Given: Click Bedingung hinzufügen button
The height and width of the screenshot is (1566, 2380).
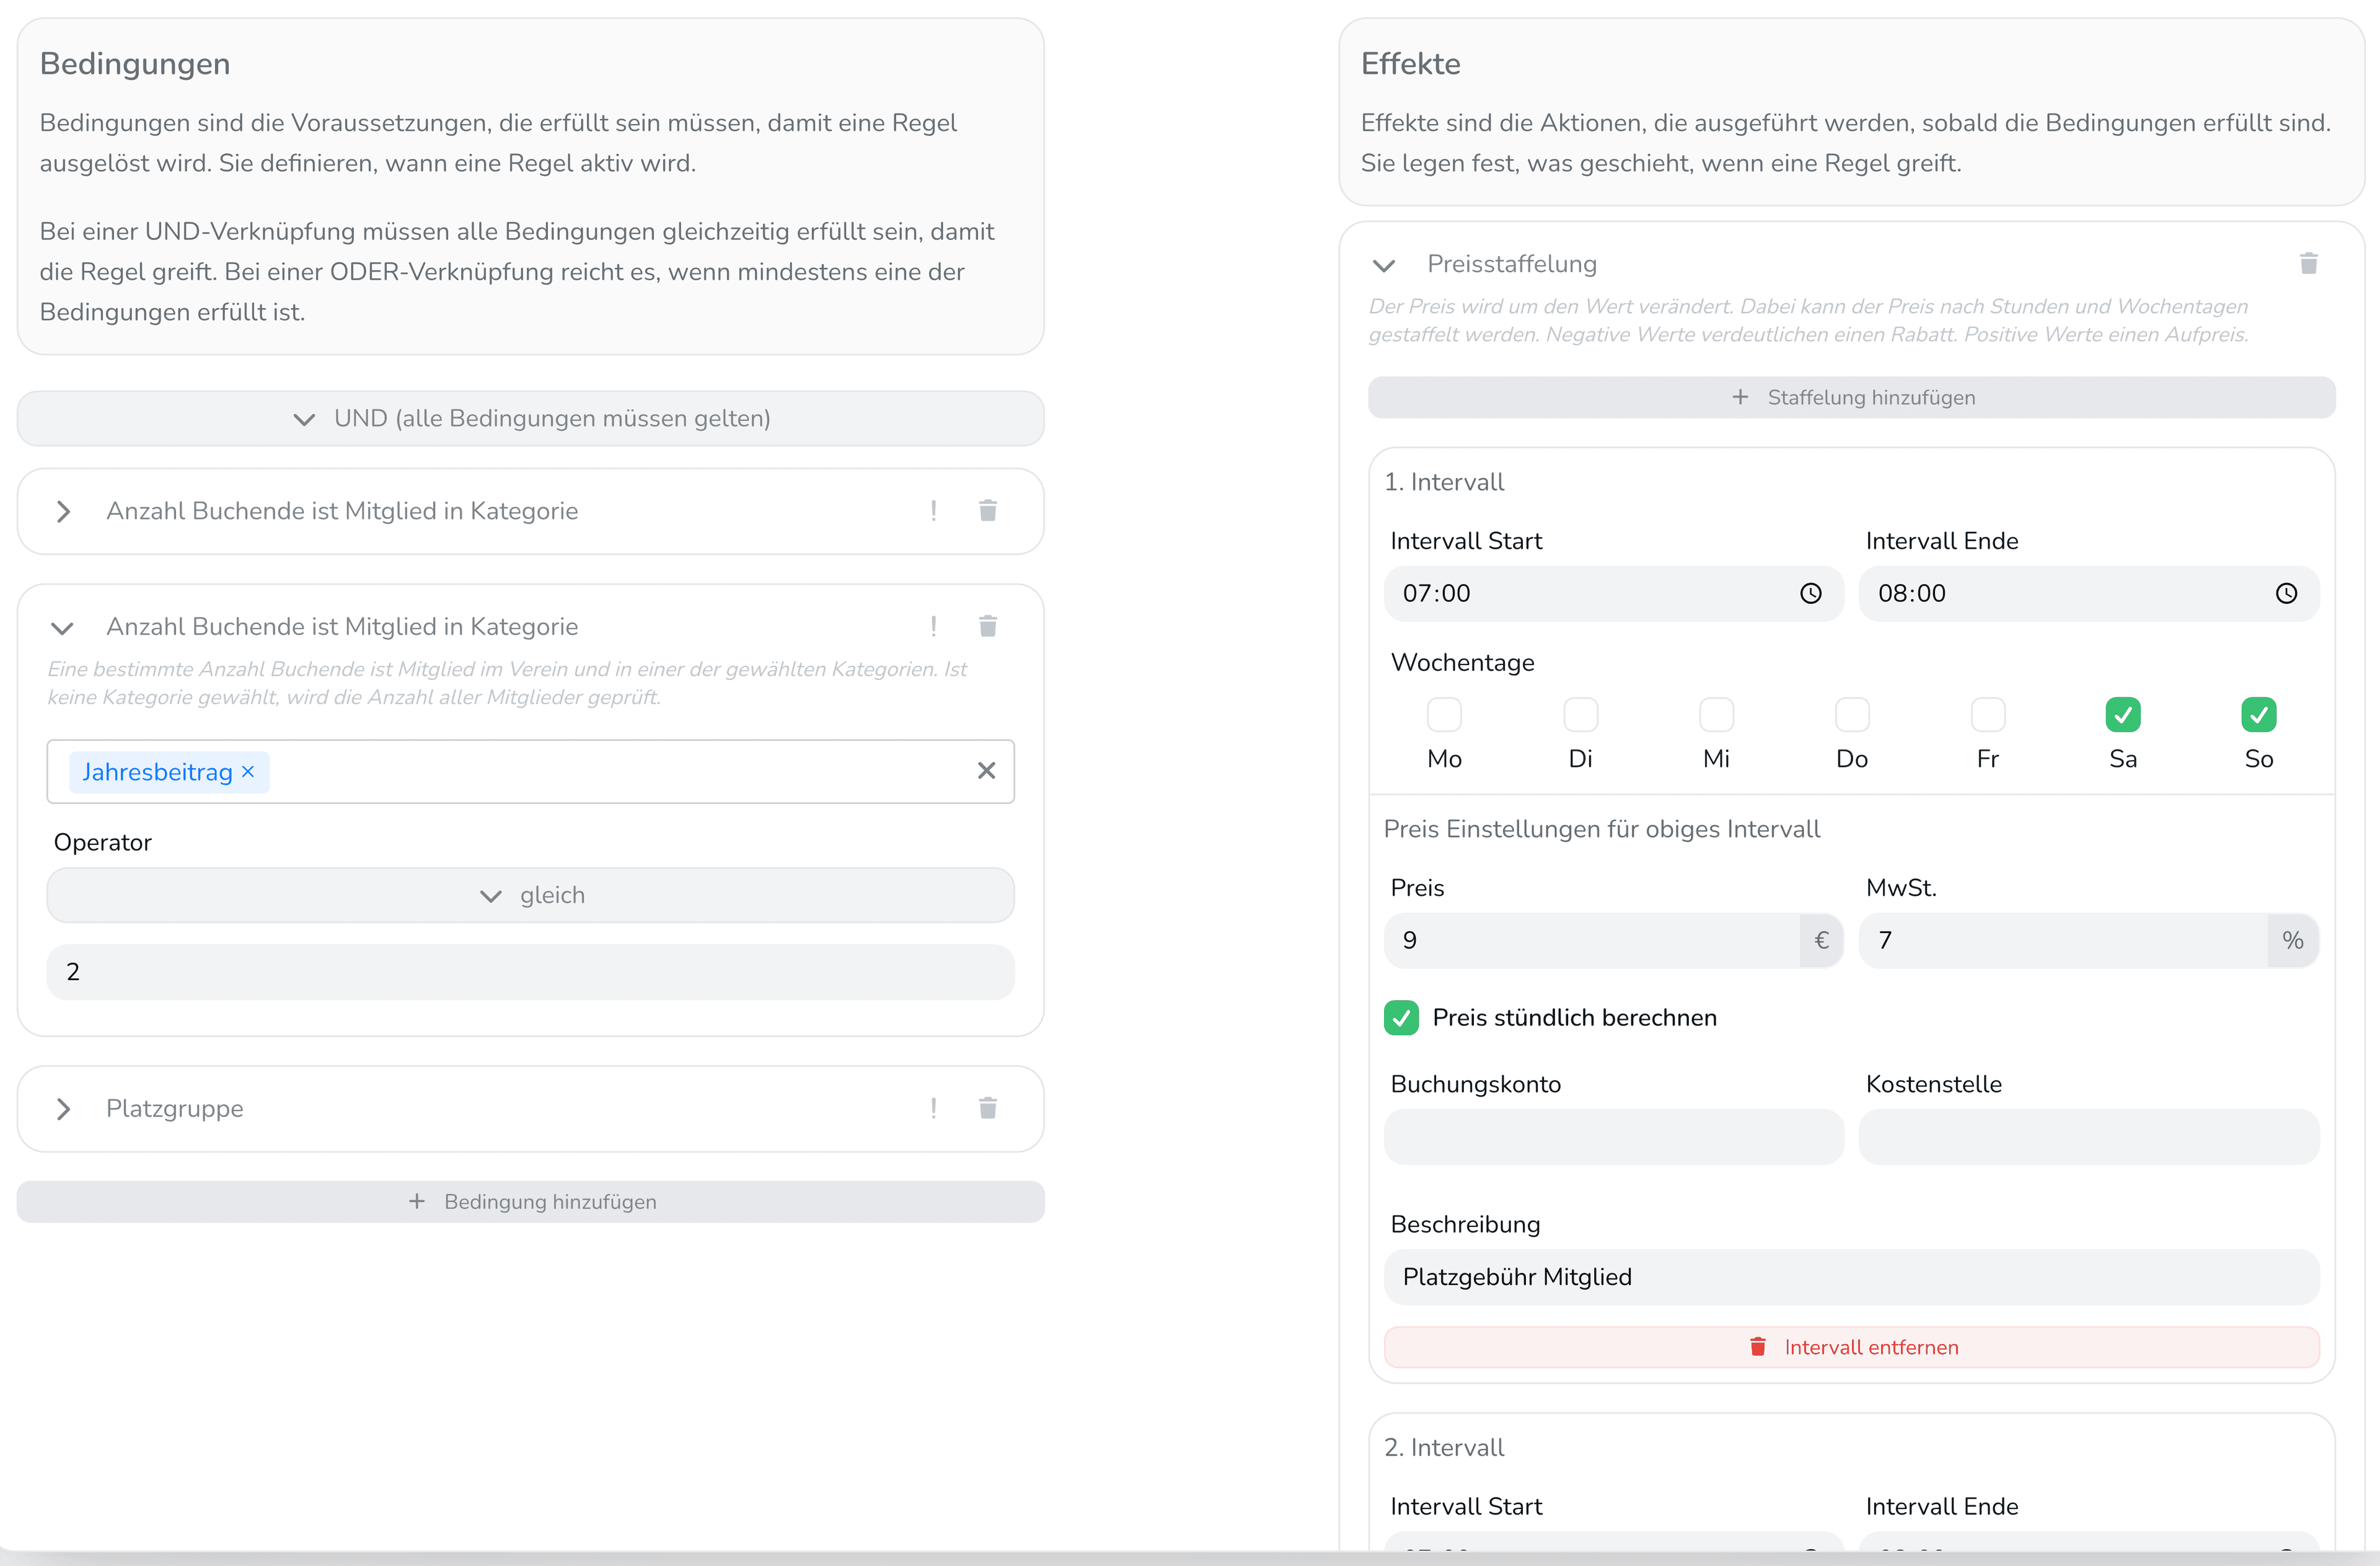Looking at the screenshot, I should [530, 1202].
